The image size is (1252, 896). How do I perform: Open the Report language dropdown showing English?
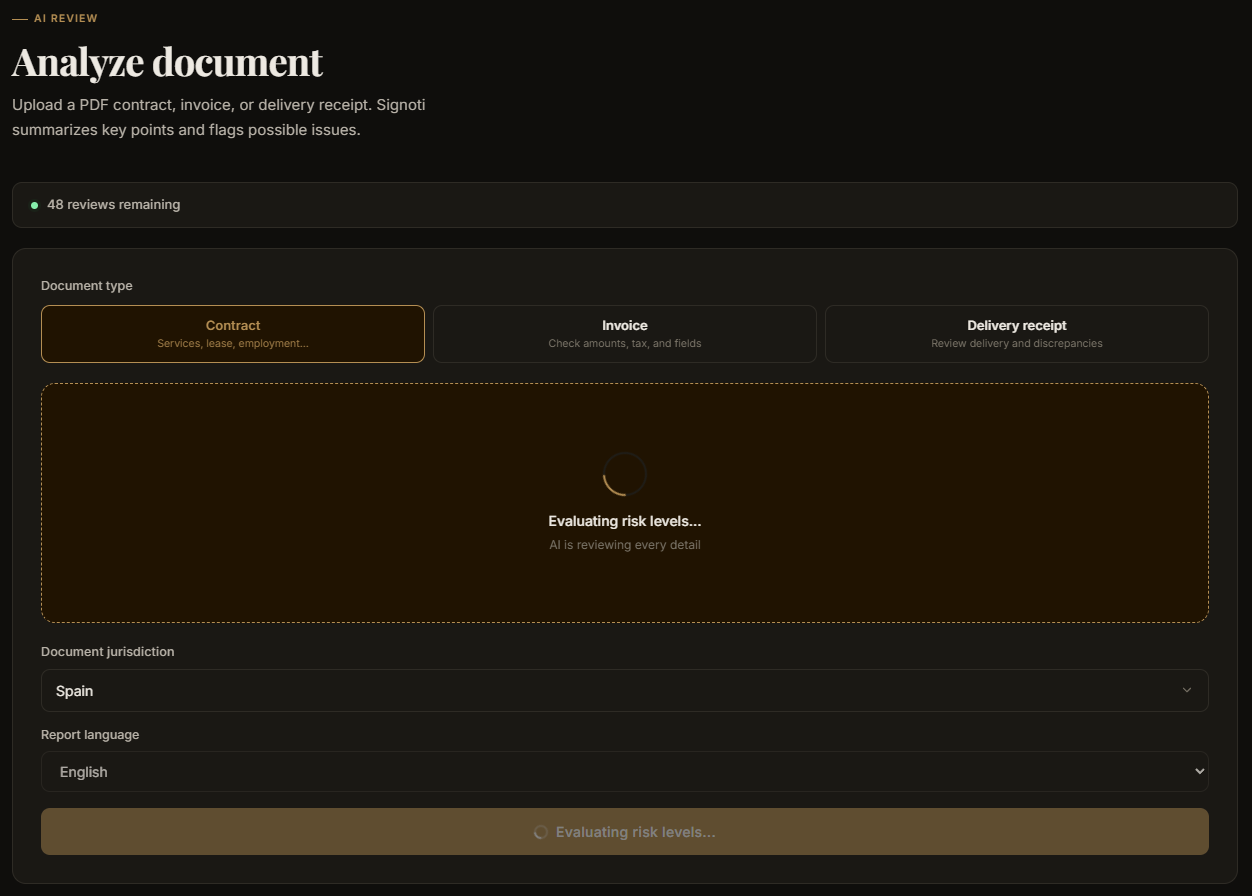coord(625,772)
